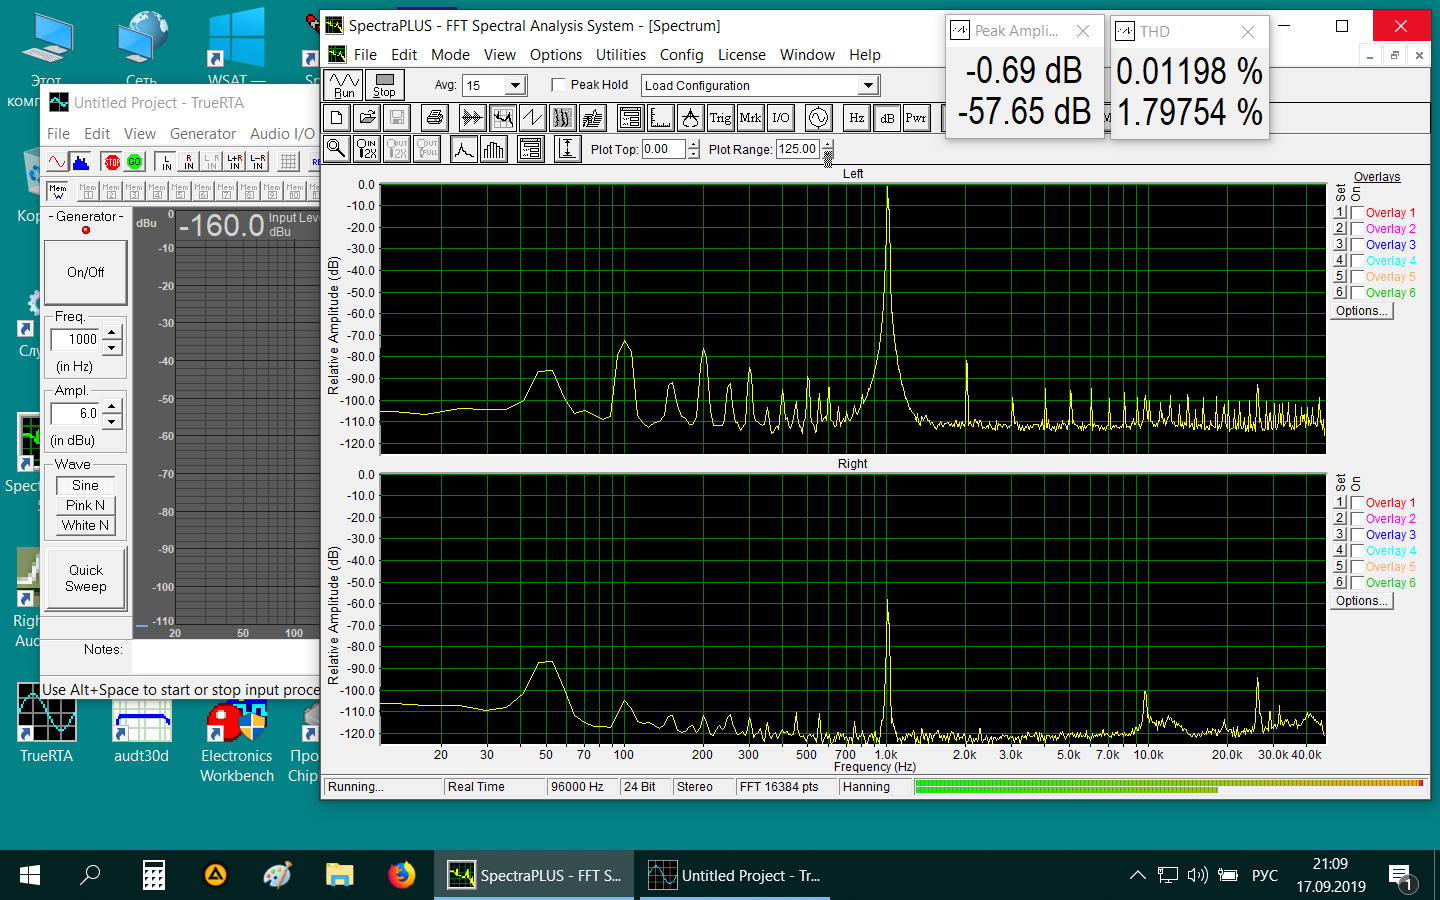Viewport: 1440px width, 900px height.
Task: Click the I/O toolbar button
Action: tap(780, 118)
